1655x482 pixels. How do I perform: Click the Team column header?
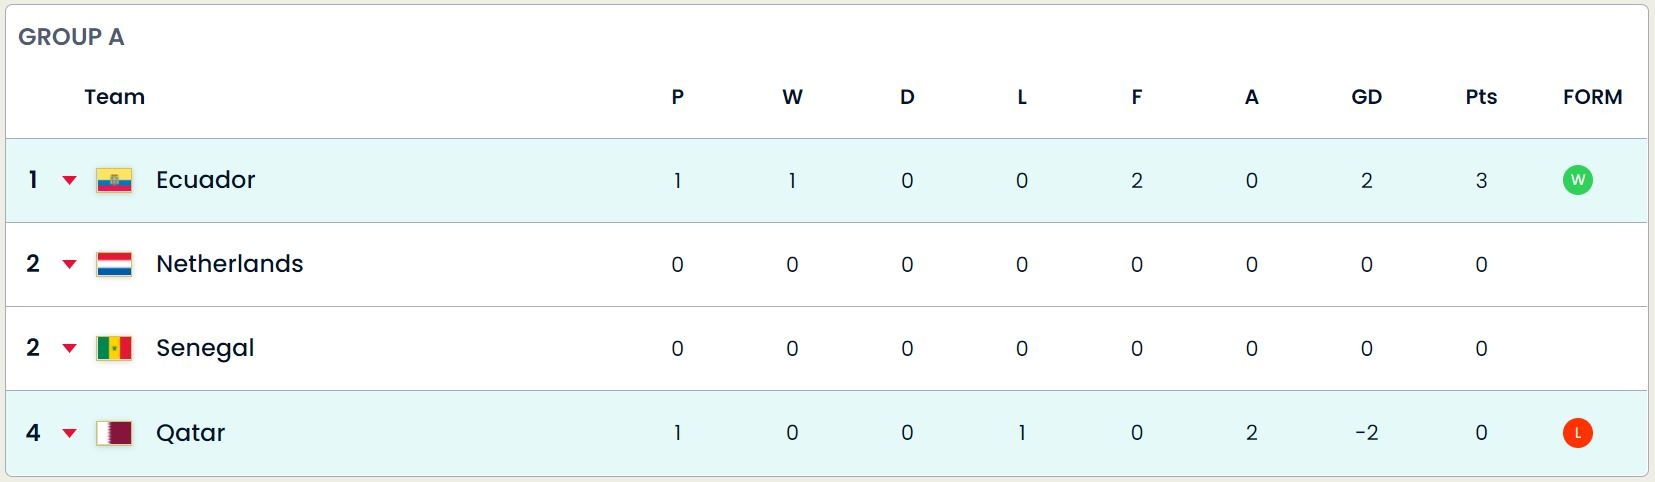pos(115,97)
